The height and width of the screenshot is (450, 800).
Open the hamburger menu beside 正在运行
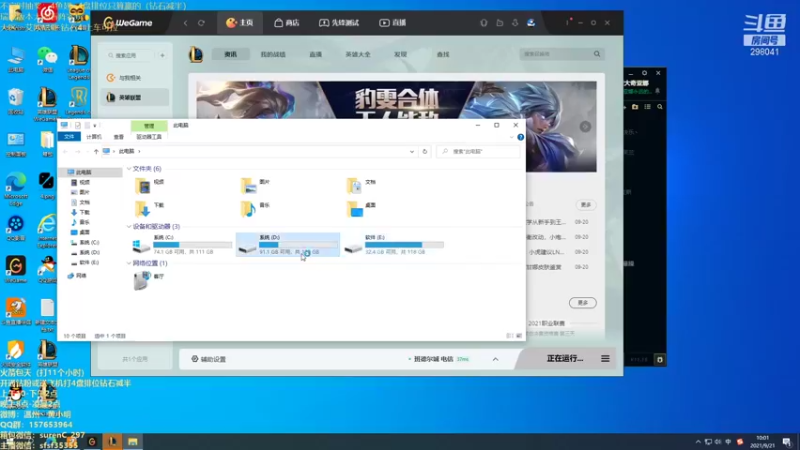(x=605, y=359)
